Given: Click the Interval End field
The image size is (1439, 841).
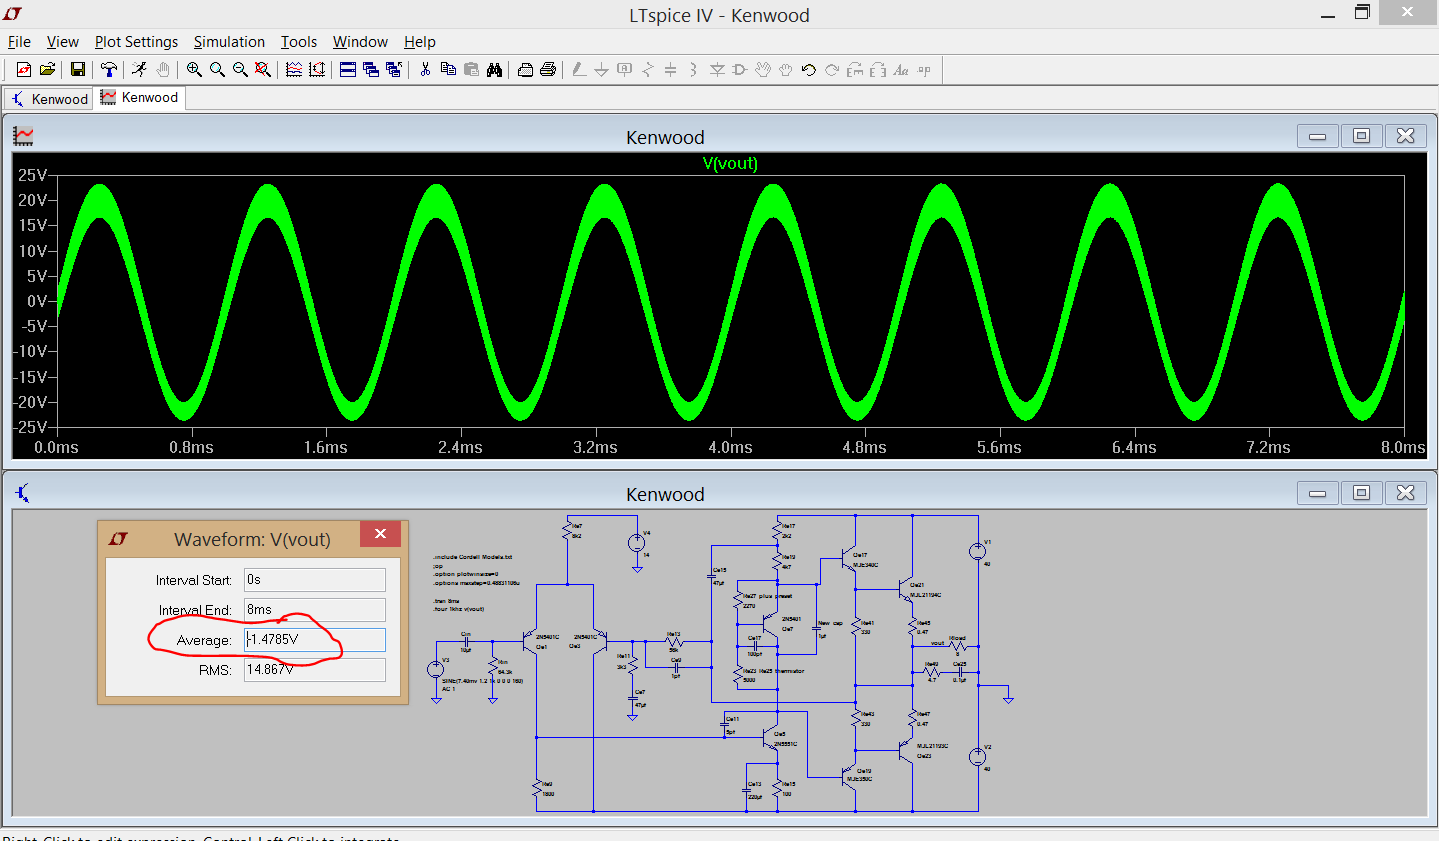Looking at the screenshot, I should tap(315, 610).
